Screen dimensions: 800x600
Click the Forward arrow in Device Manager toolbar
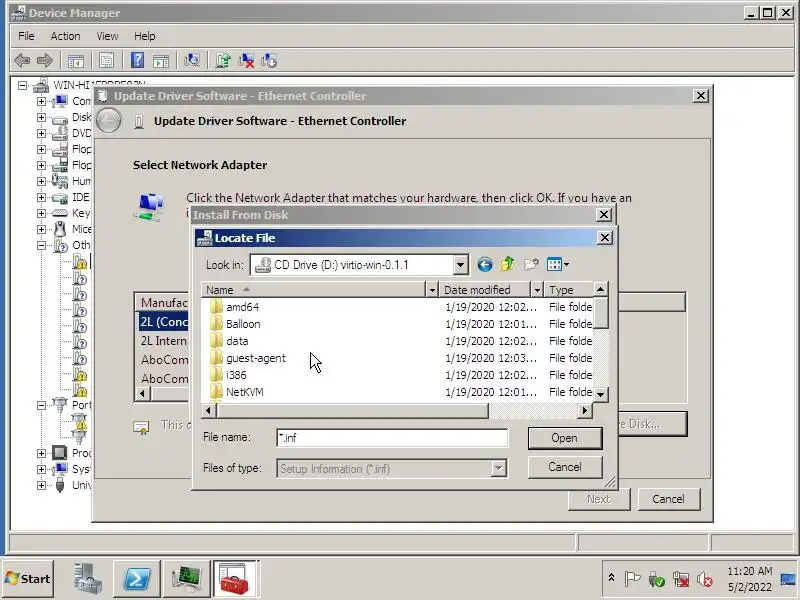(45, 61)
